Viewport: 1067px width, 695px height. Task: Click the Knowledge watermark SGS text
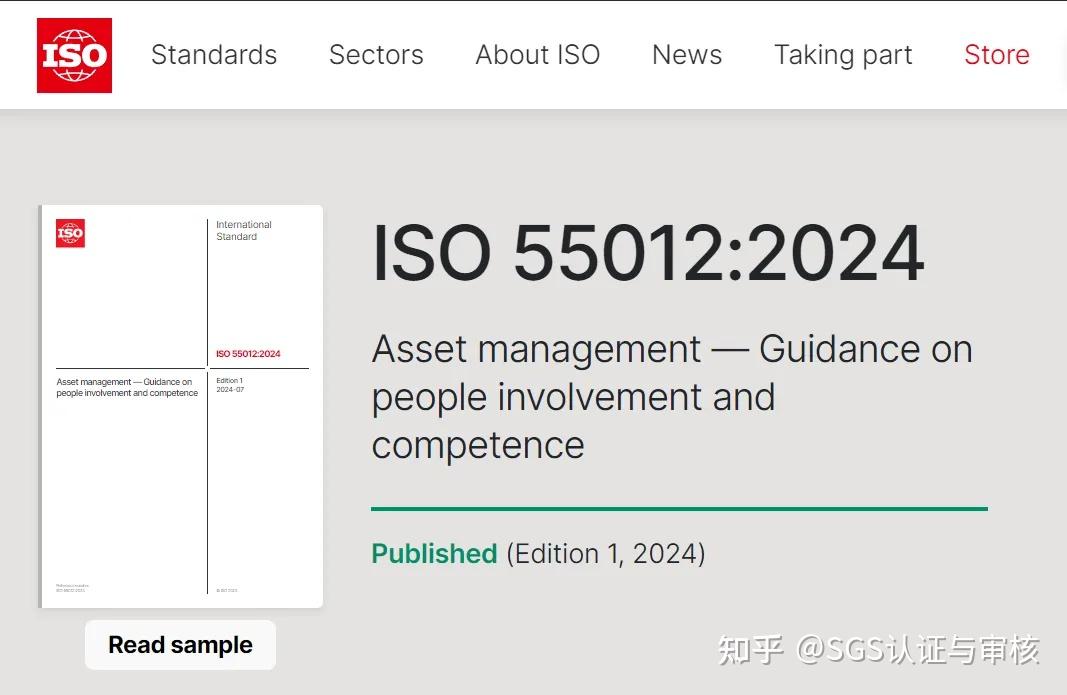pos(880,649)
